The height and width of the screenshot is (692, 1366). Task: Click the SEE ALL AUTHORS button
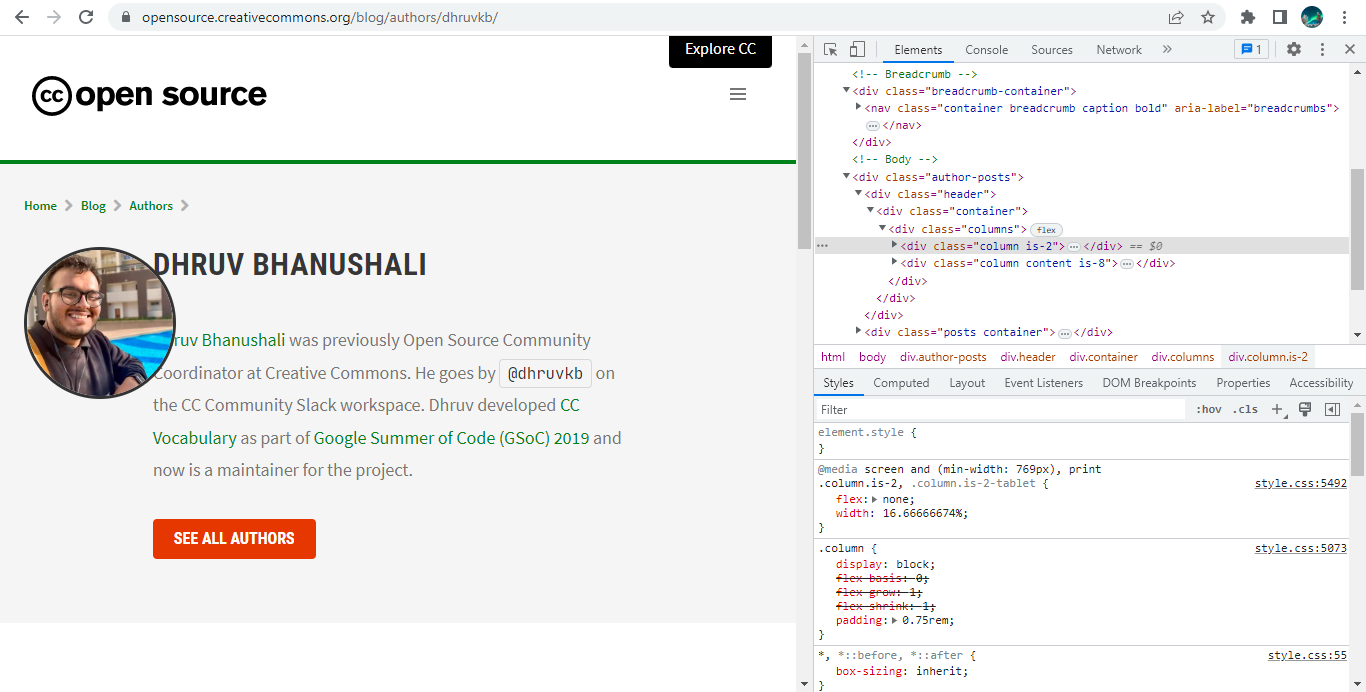point(234,539)
